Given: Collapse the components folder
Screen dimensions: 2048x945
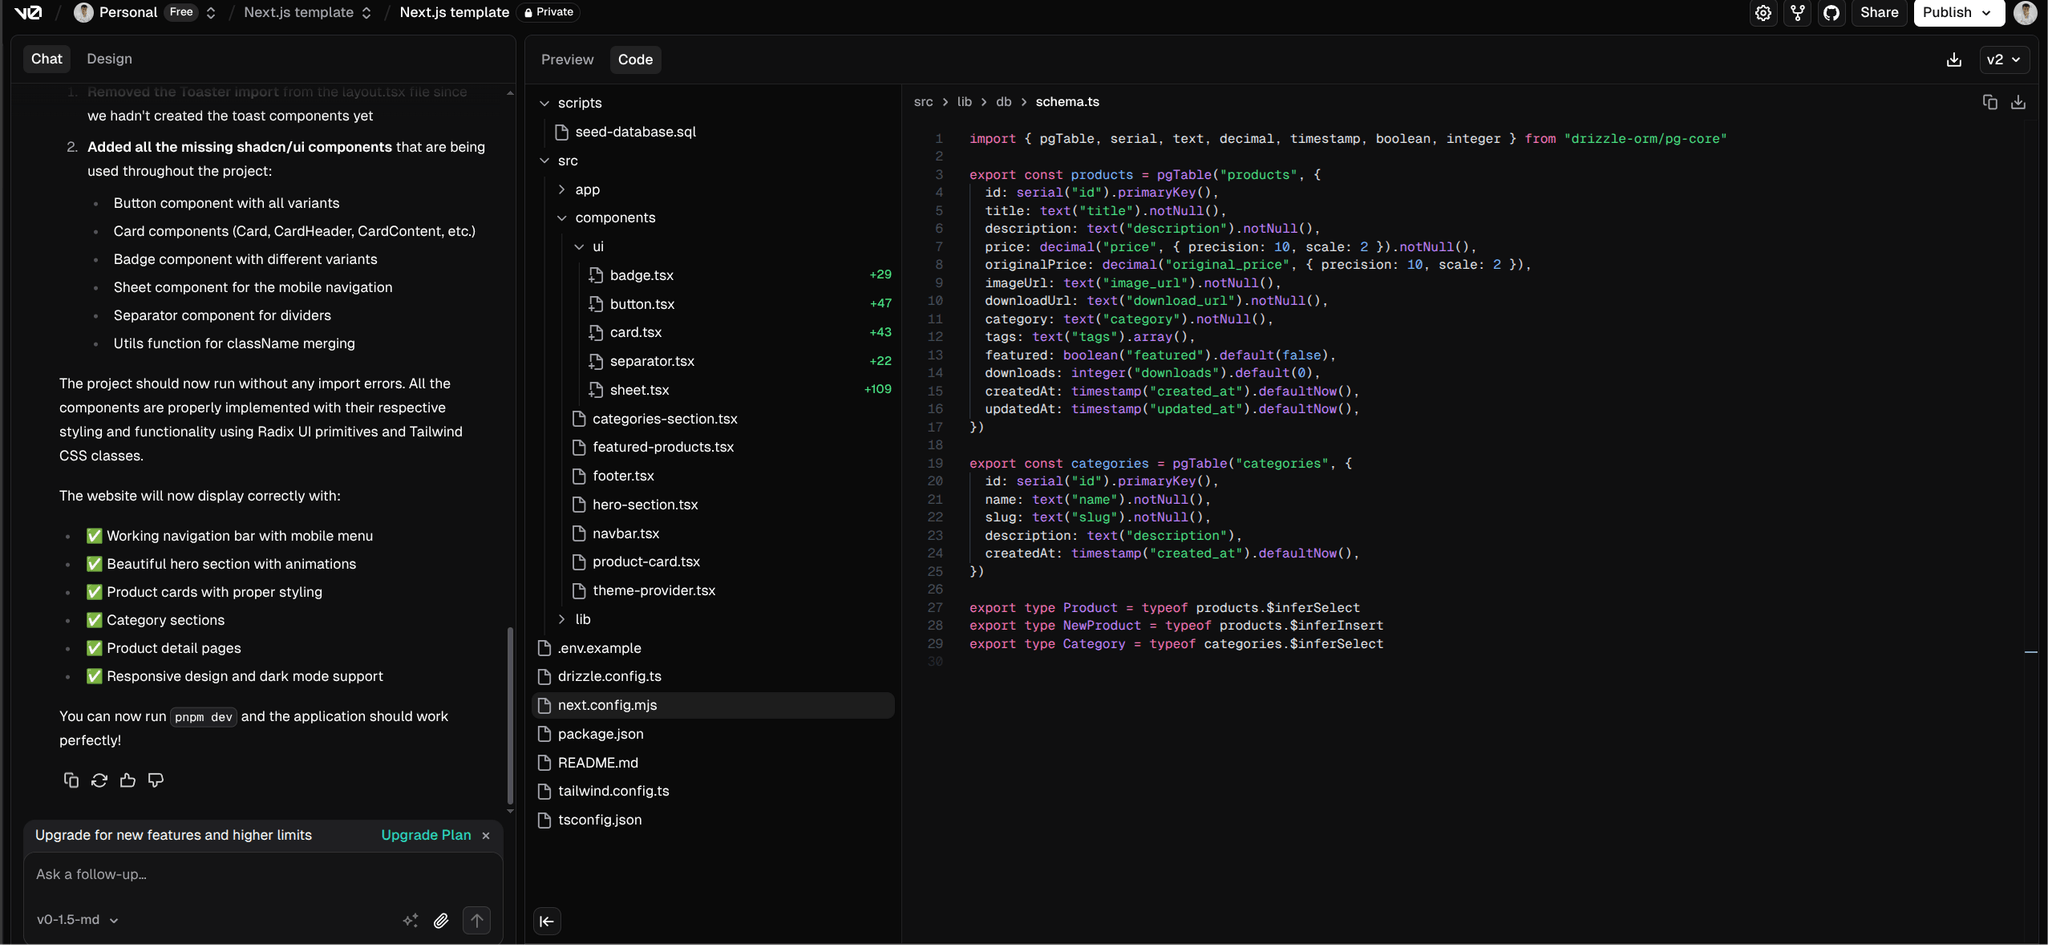Looking at the screenshot, I should 614,218.
